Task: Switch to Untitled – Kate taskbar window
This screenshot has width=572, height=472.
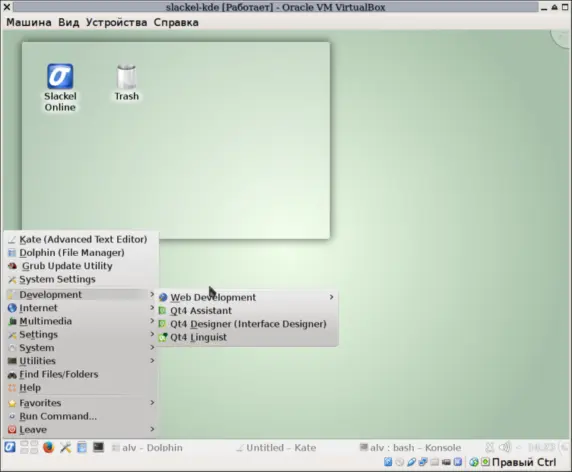Action: (x=276, y=448)
